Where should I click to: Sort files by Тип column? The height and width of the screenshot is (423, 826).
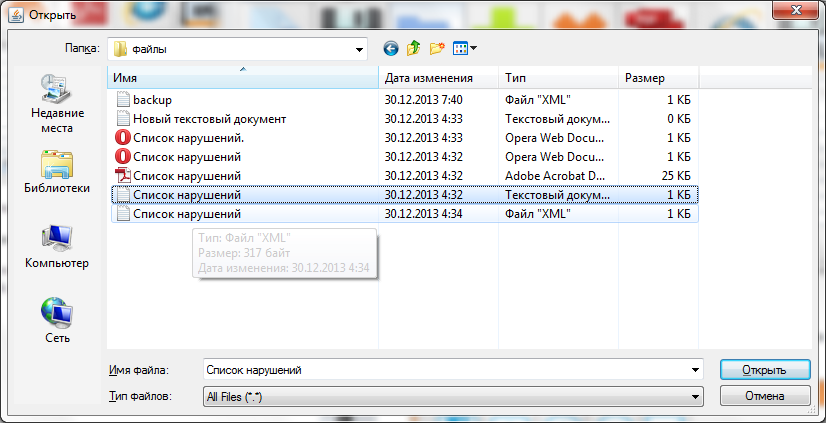tap(558, 78)
